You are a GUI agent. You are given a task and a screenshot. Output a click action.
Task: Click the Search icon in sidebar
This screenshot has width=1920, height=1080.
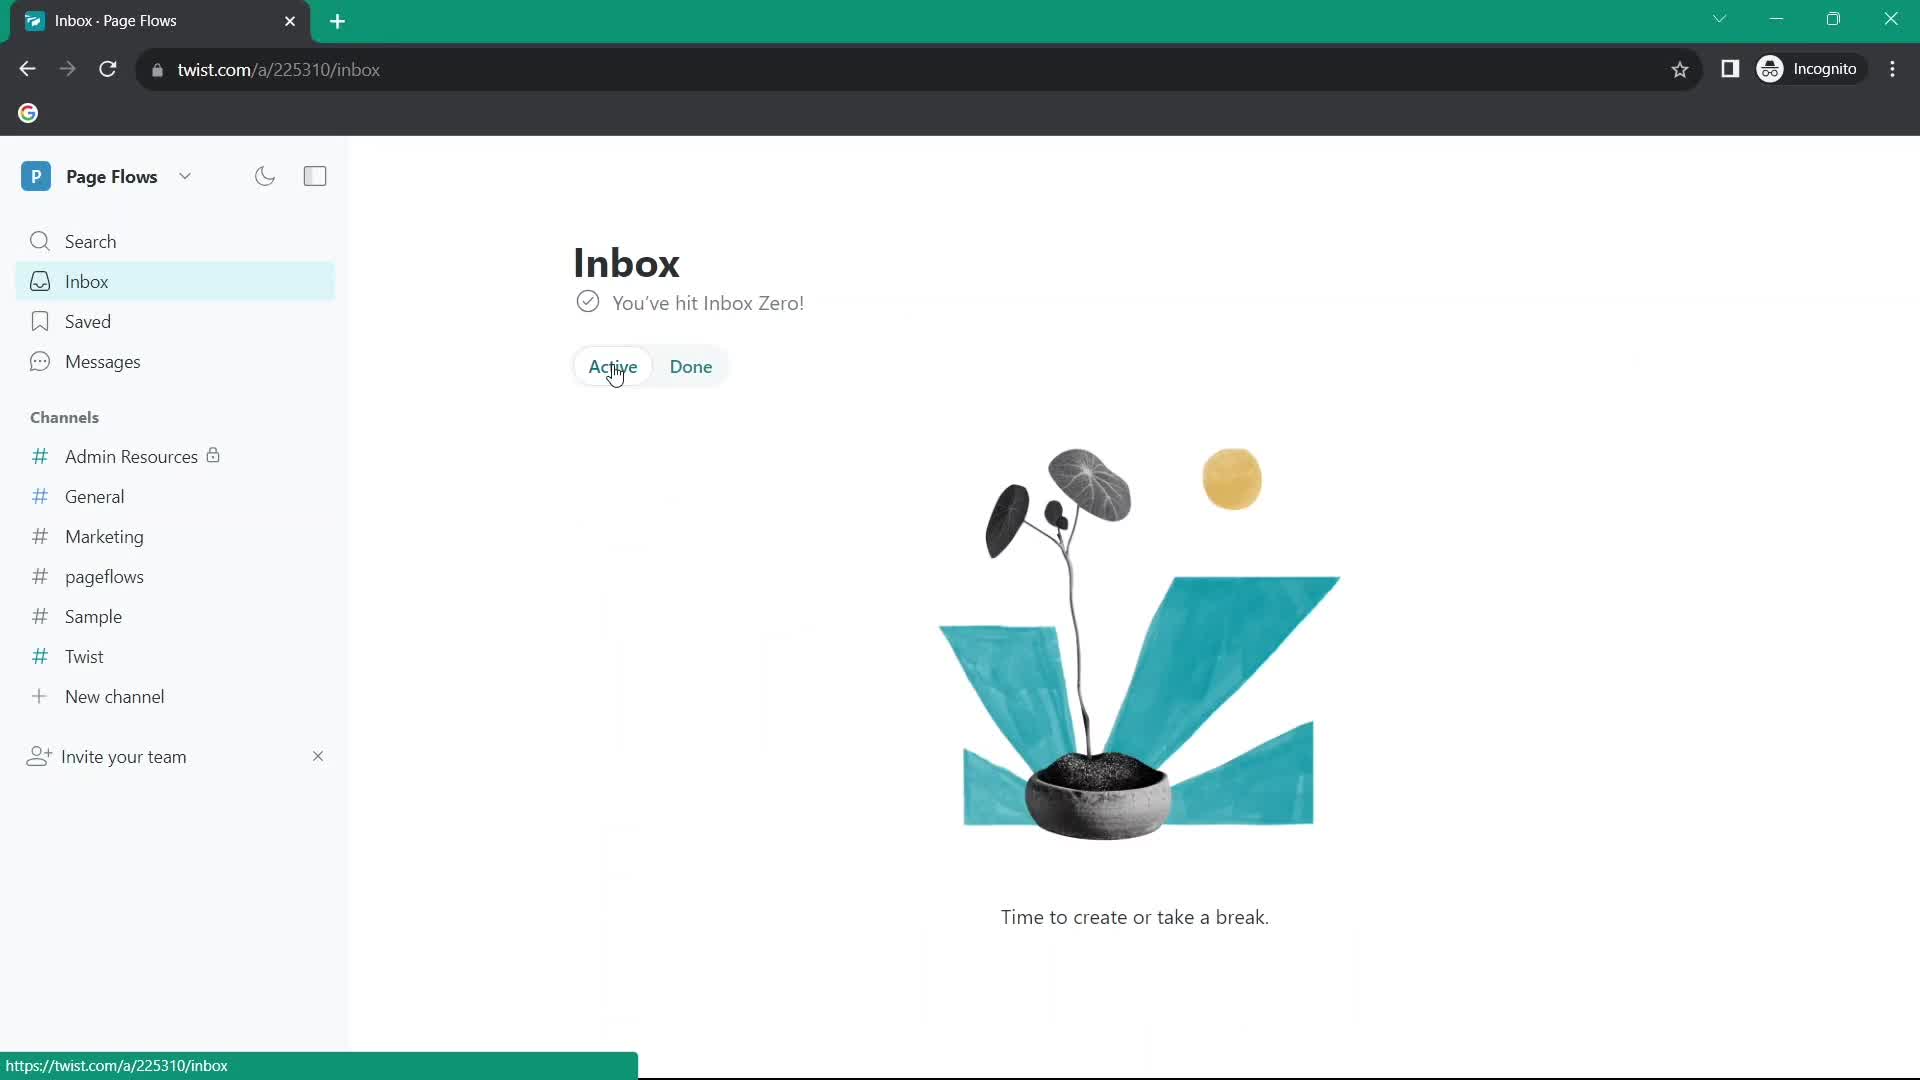[x=40, y=241]
